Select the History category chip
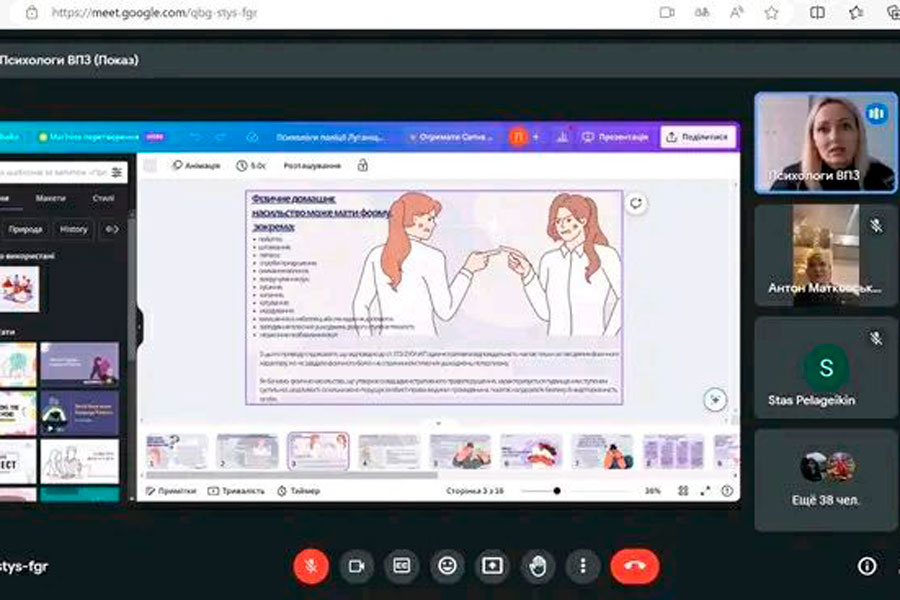 click(73, 229)
